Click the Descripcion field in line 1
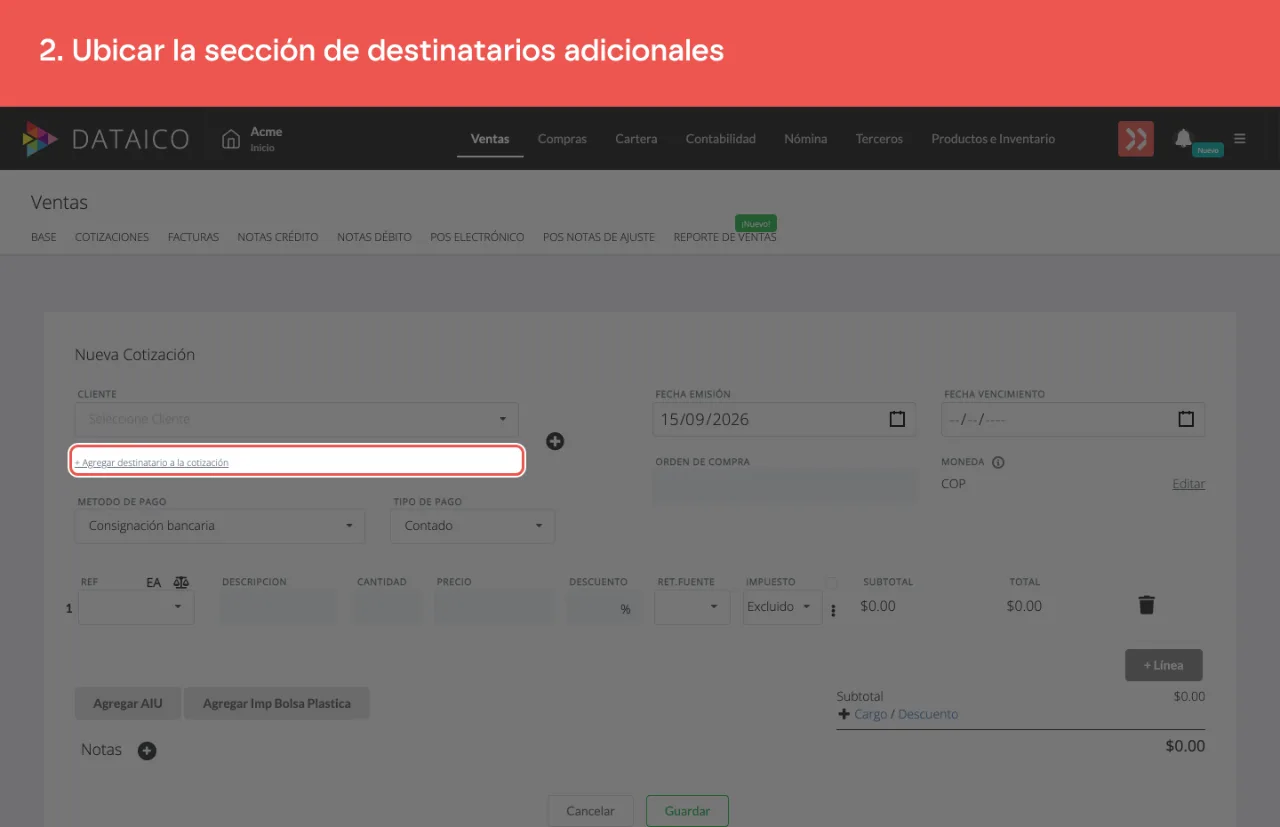The height and width of the screenshot is (827, 1280). coord(280,607)
